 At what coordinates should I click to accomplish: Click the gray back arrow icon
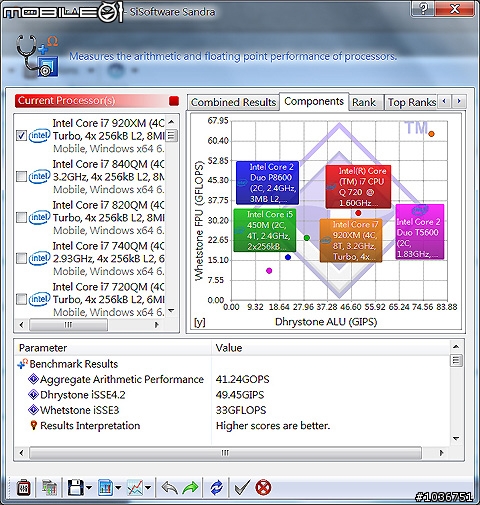[169, 488]
